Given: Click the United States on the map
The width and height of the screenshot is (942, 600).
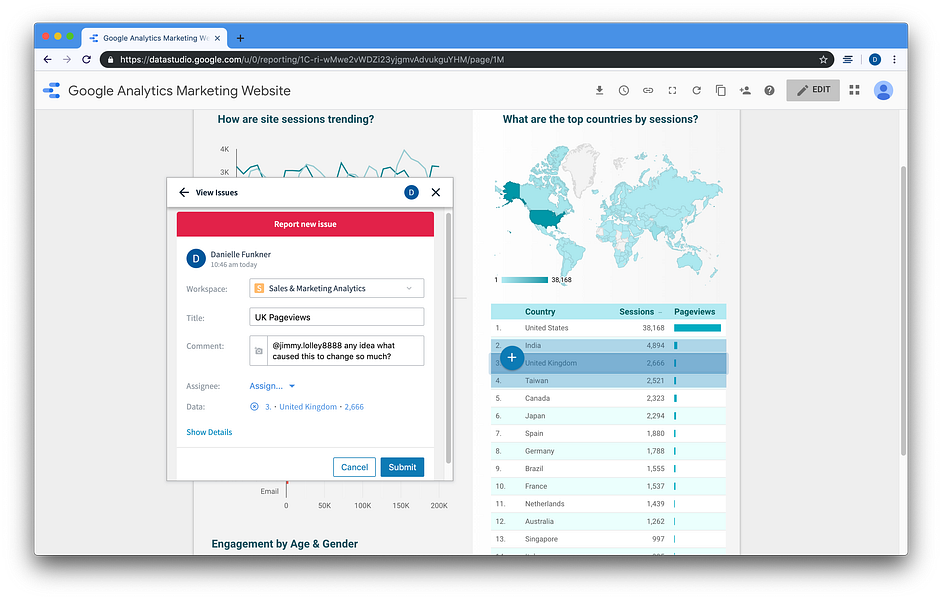Looking at the screenshot, I should coord(548,218).
